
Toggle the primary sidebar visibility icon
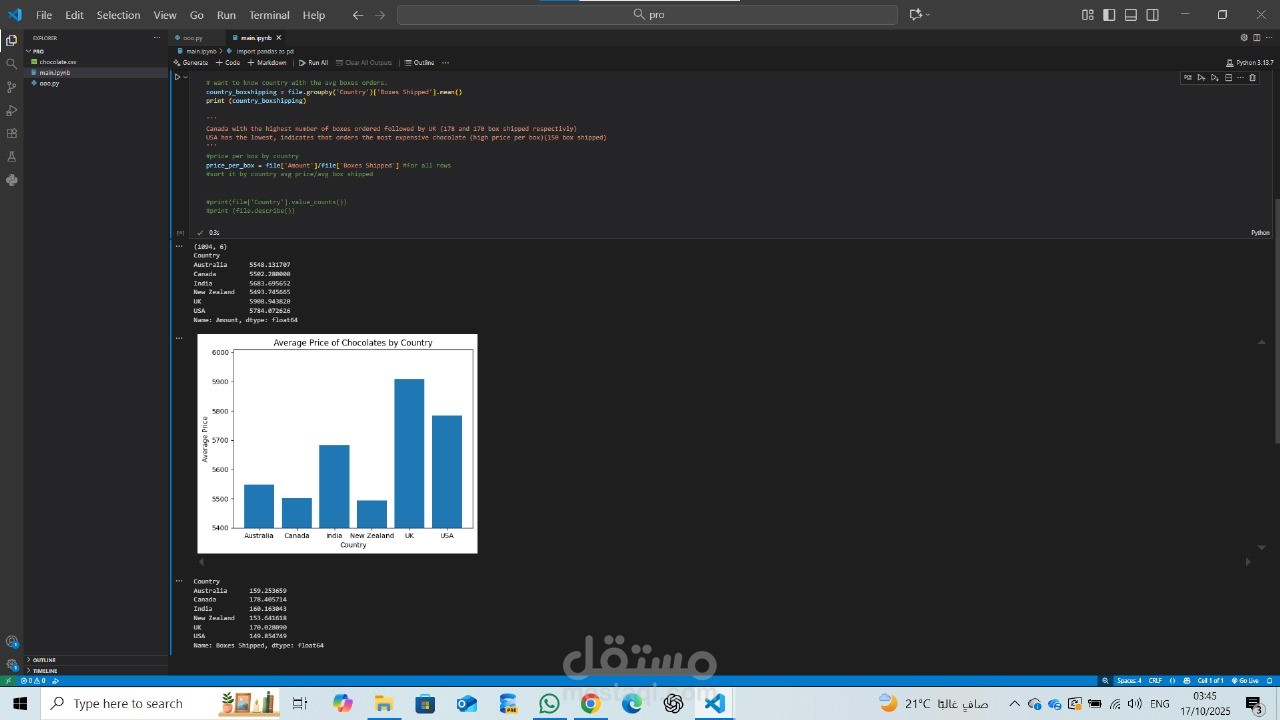tap(1108, 14)
